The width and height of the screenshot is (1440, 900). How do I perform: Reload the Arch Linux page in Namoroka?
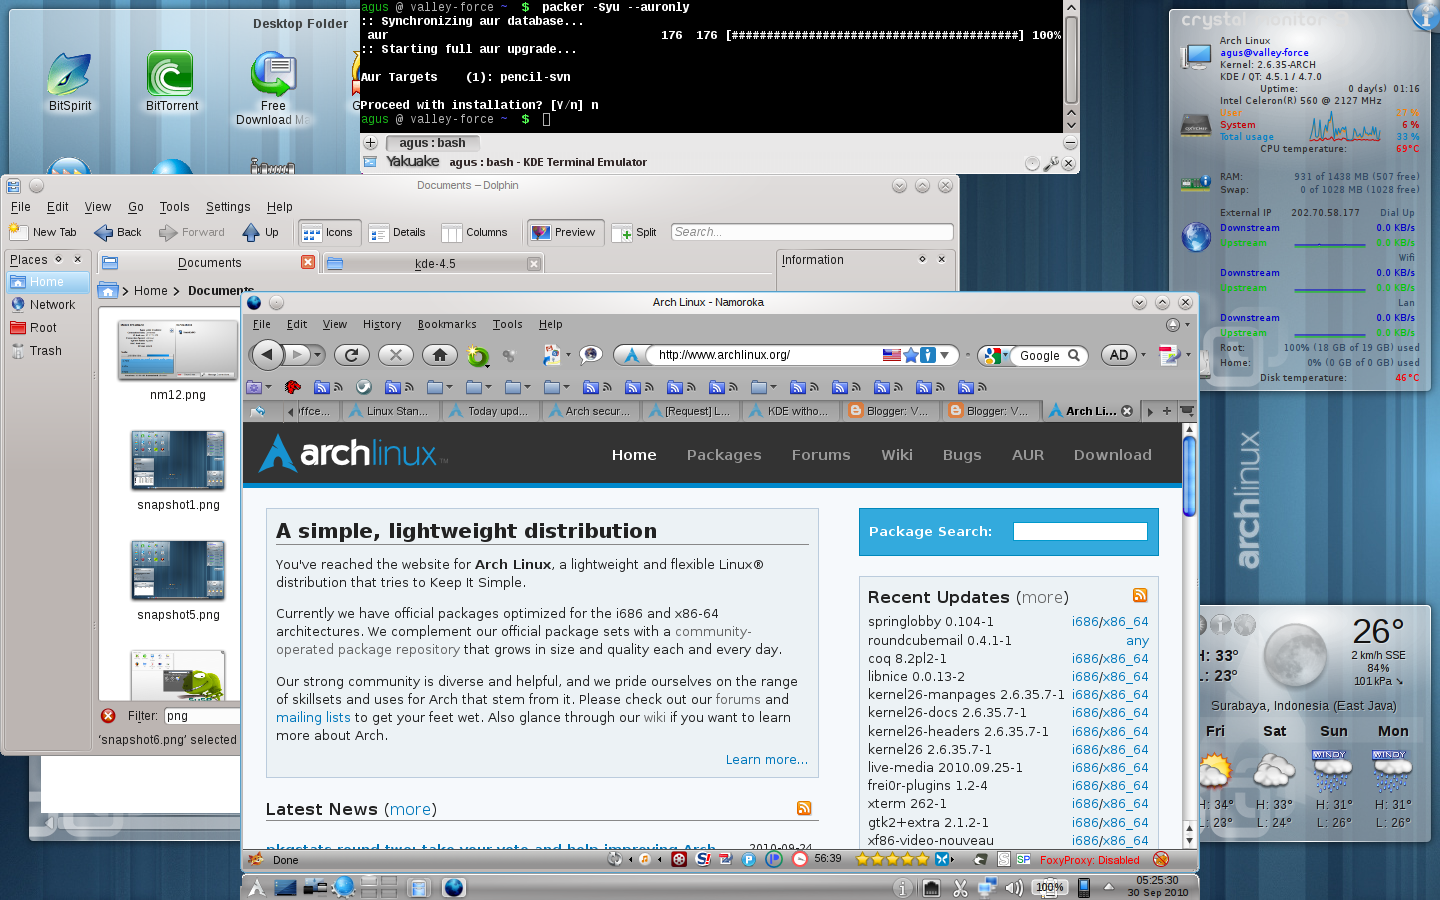(x=352, y=354)
